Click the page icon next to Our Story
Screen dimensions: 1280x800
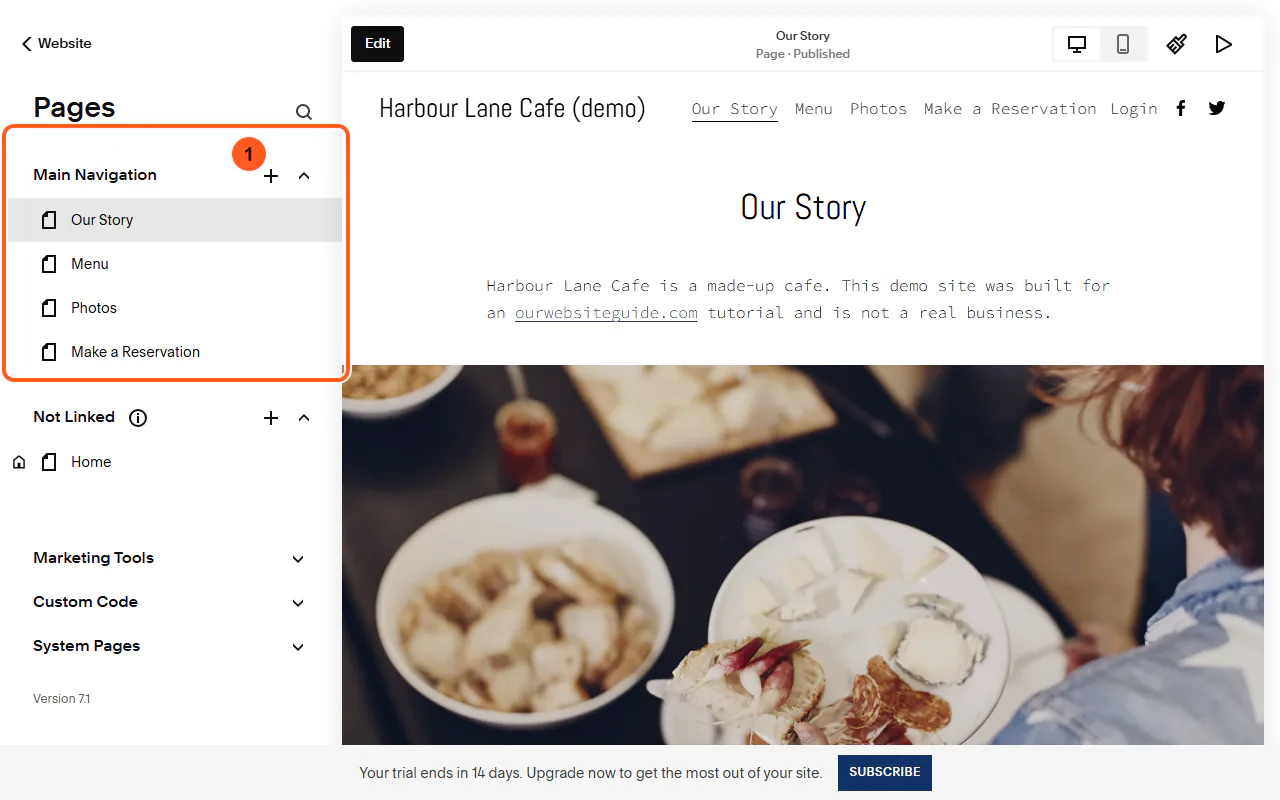pyautogui.click(x=49, y=220)
